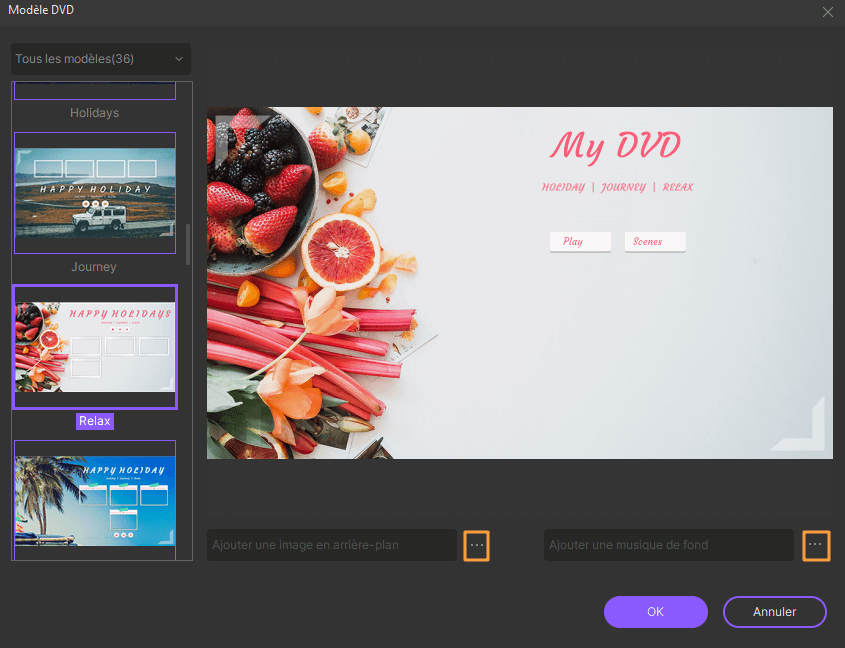Click the template list vertical scrollbar

click(187, 245)
